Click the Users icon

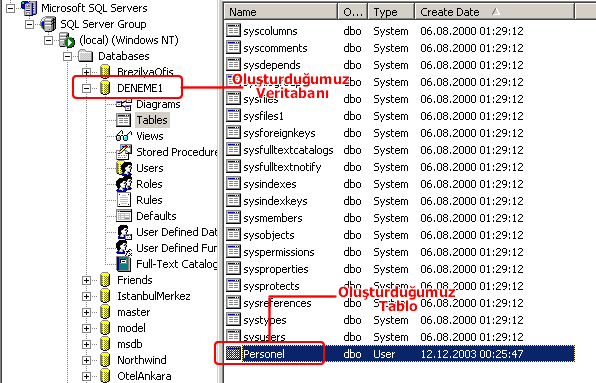[124, 168]
